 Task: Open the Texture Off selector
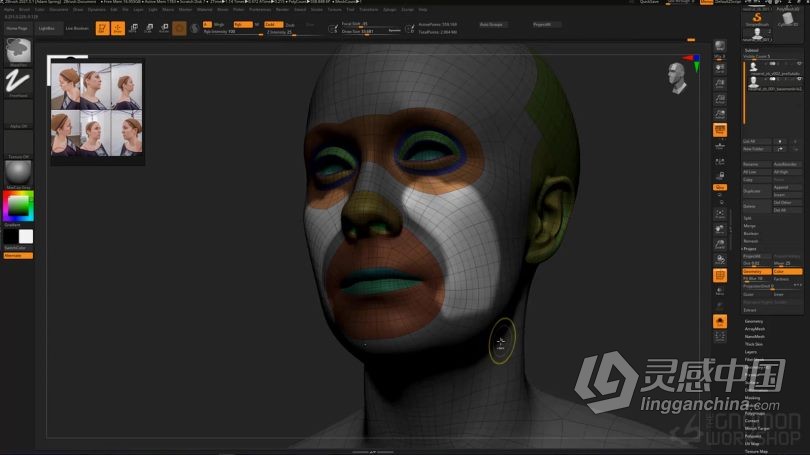tap(18, 144)
